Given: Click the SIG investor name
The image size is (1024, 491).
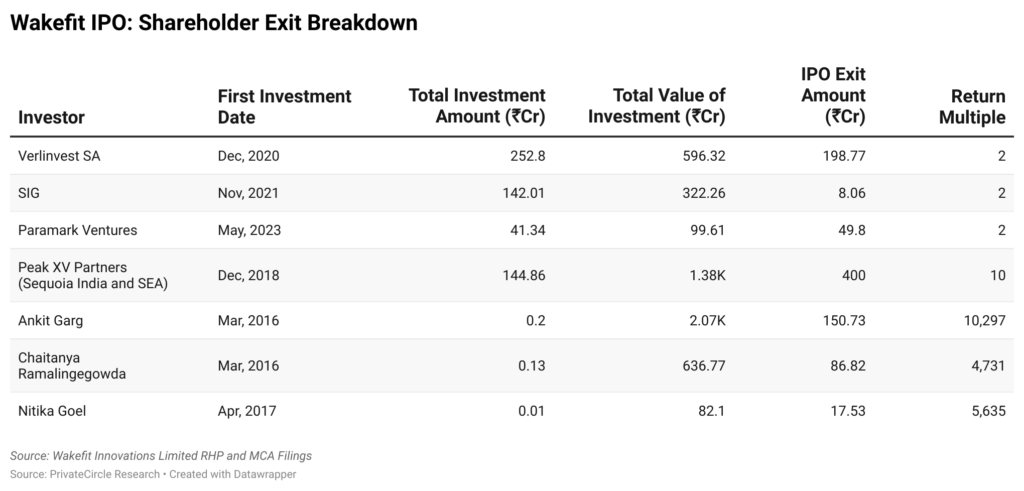Looking at the screenshot, I should pos(30,193).
